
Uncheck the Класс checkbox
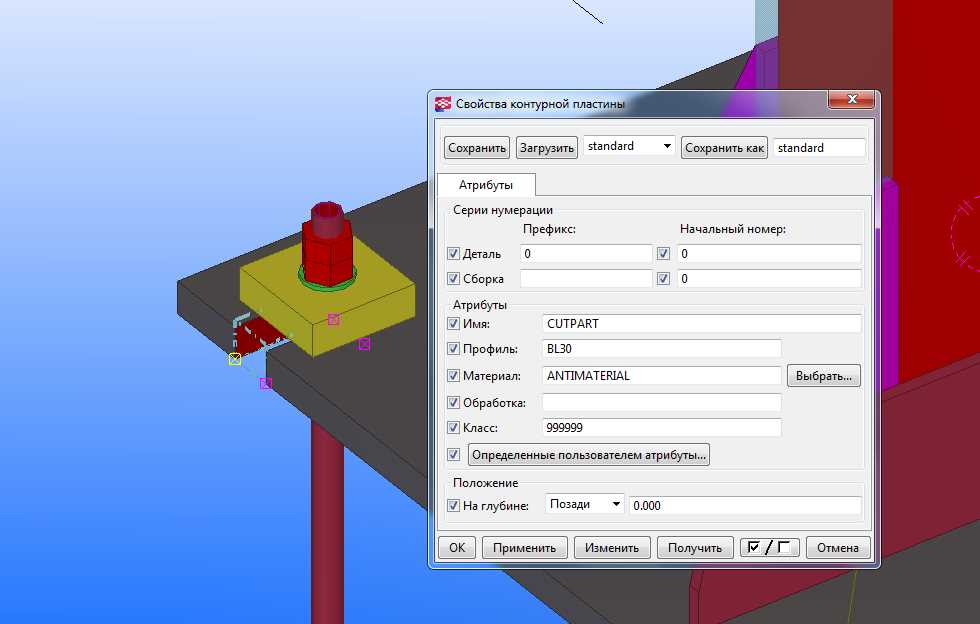[454, 428]
